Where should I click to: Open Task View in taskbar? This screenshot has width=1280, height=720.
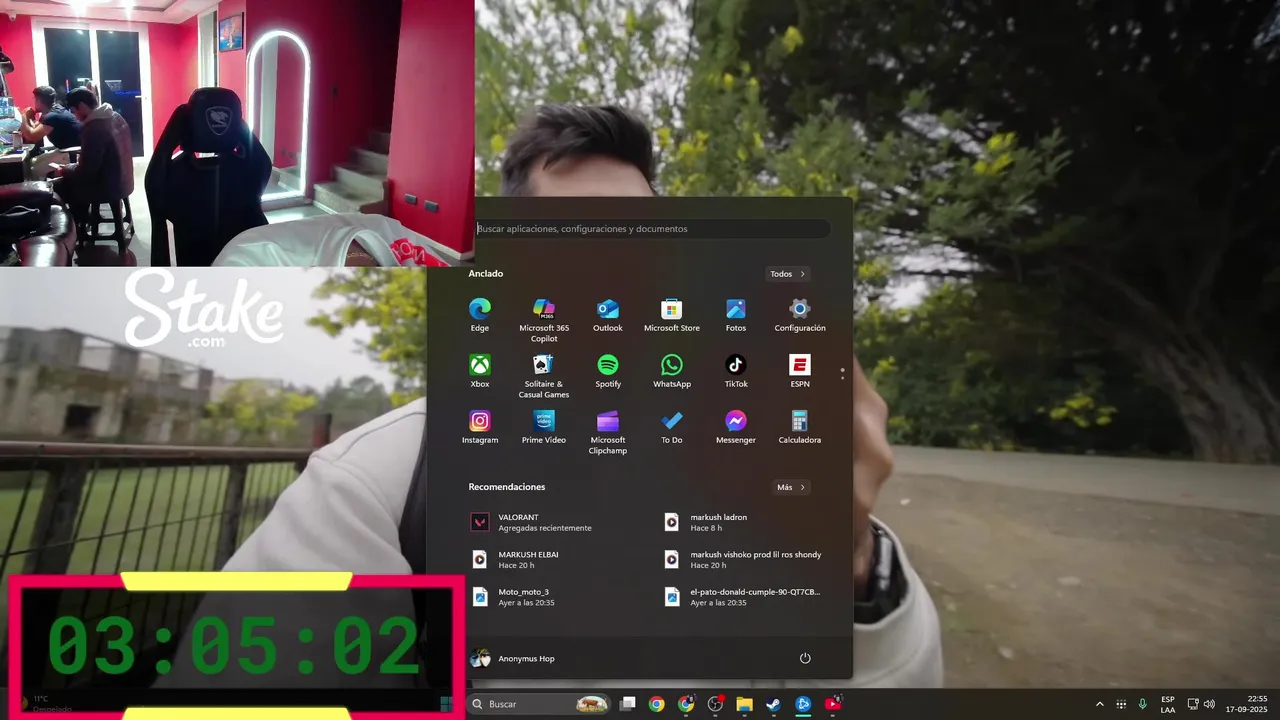[x=627, y=704]
